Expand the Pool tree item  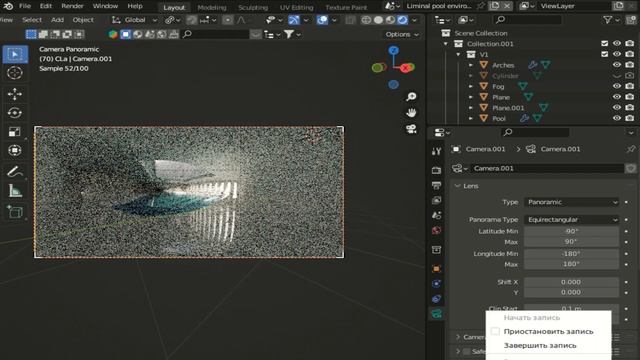(471, 118)
